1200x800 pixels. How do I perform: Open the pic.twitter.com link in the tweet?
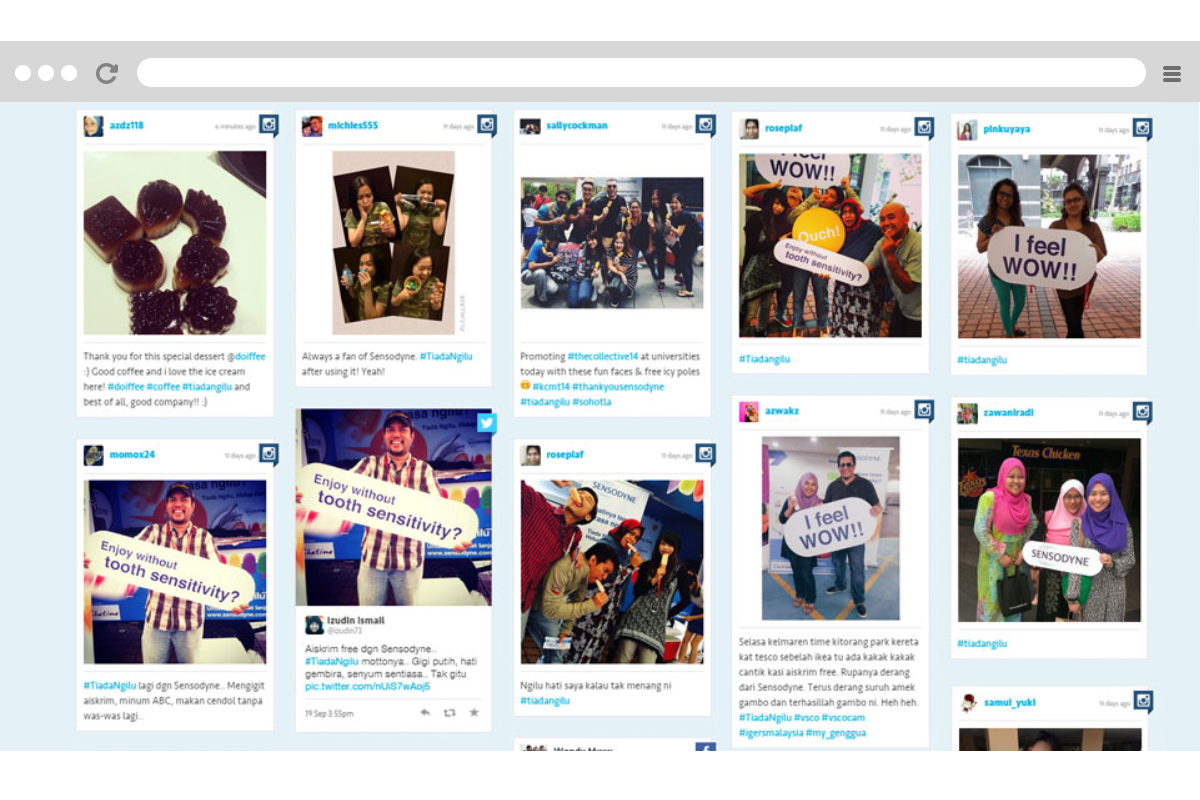368,687
